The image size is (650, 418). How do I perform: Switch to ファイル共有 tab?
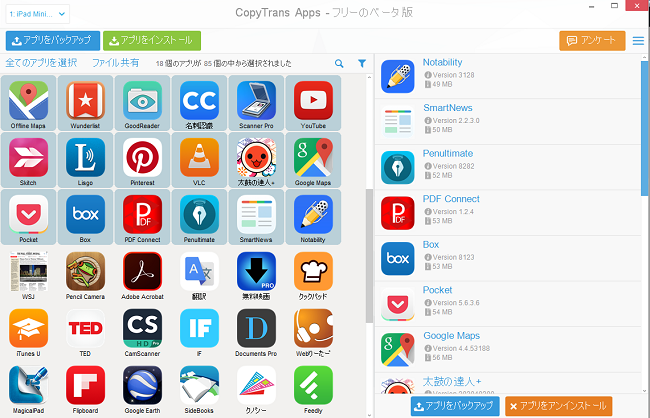pos(116,63)
